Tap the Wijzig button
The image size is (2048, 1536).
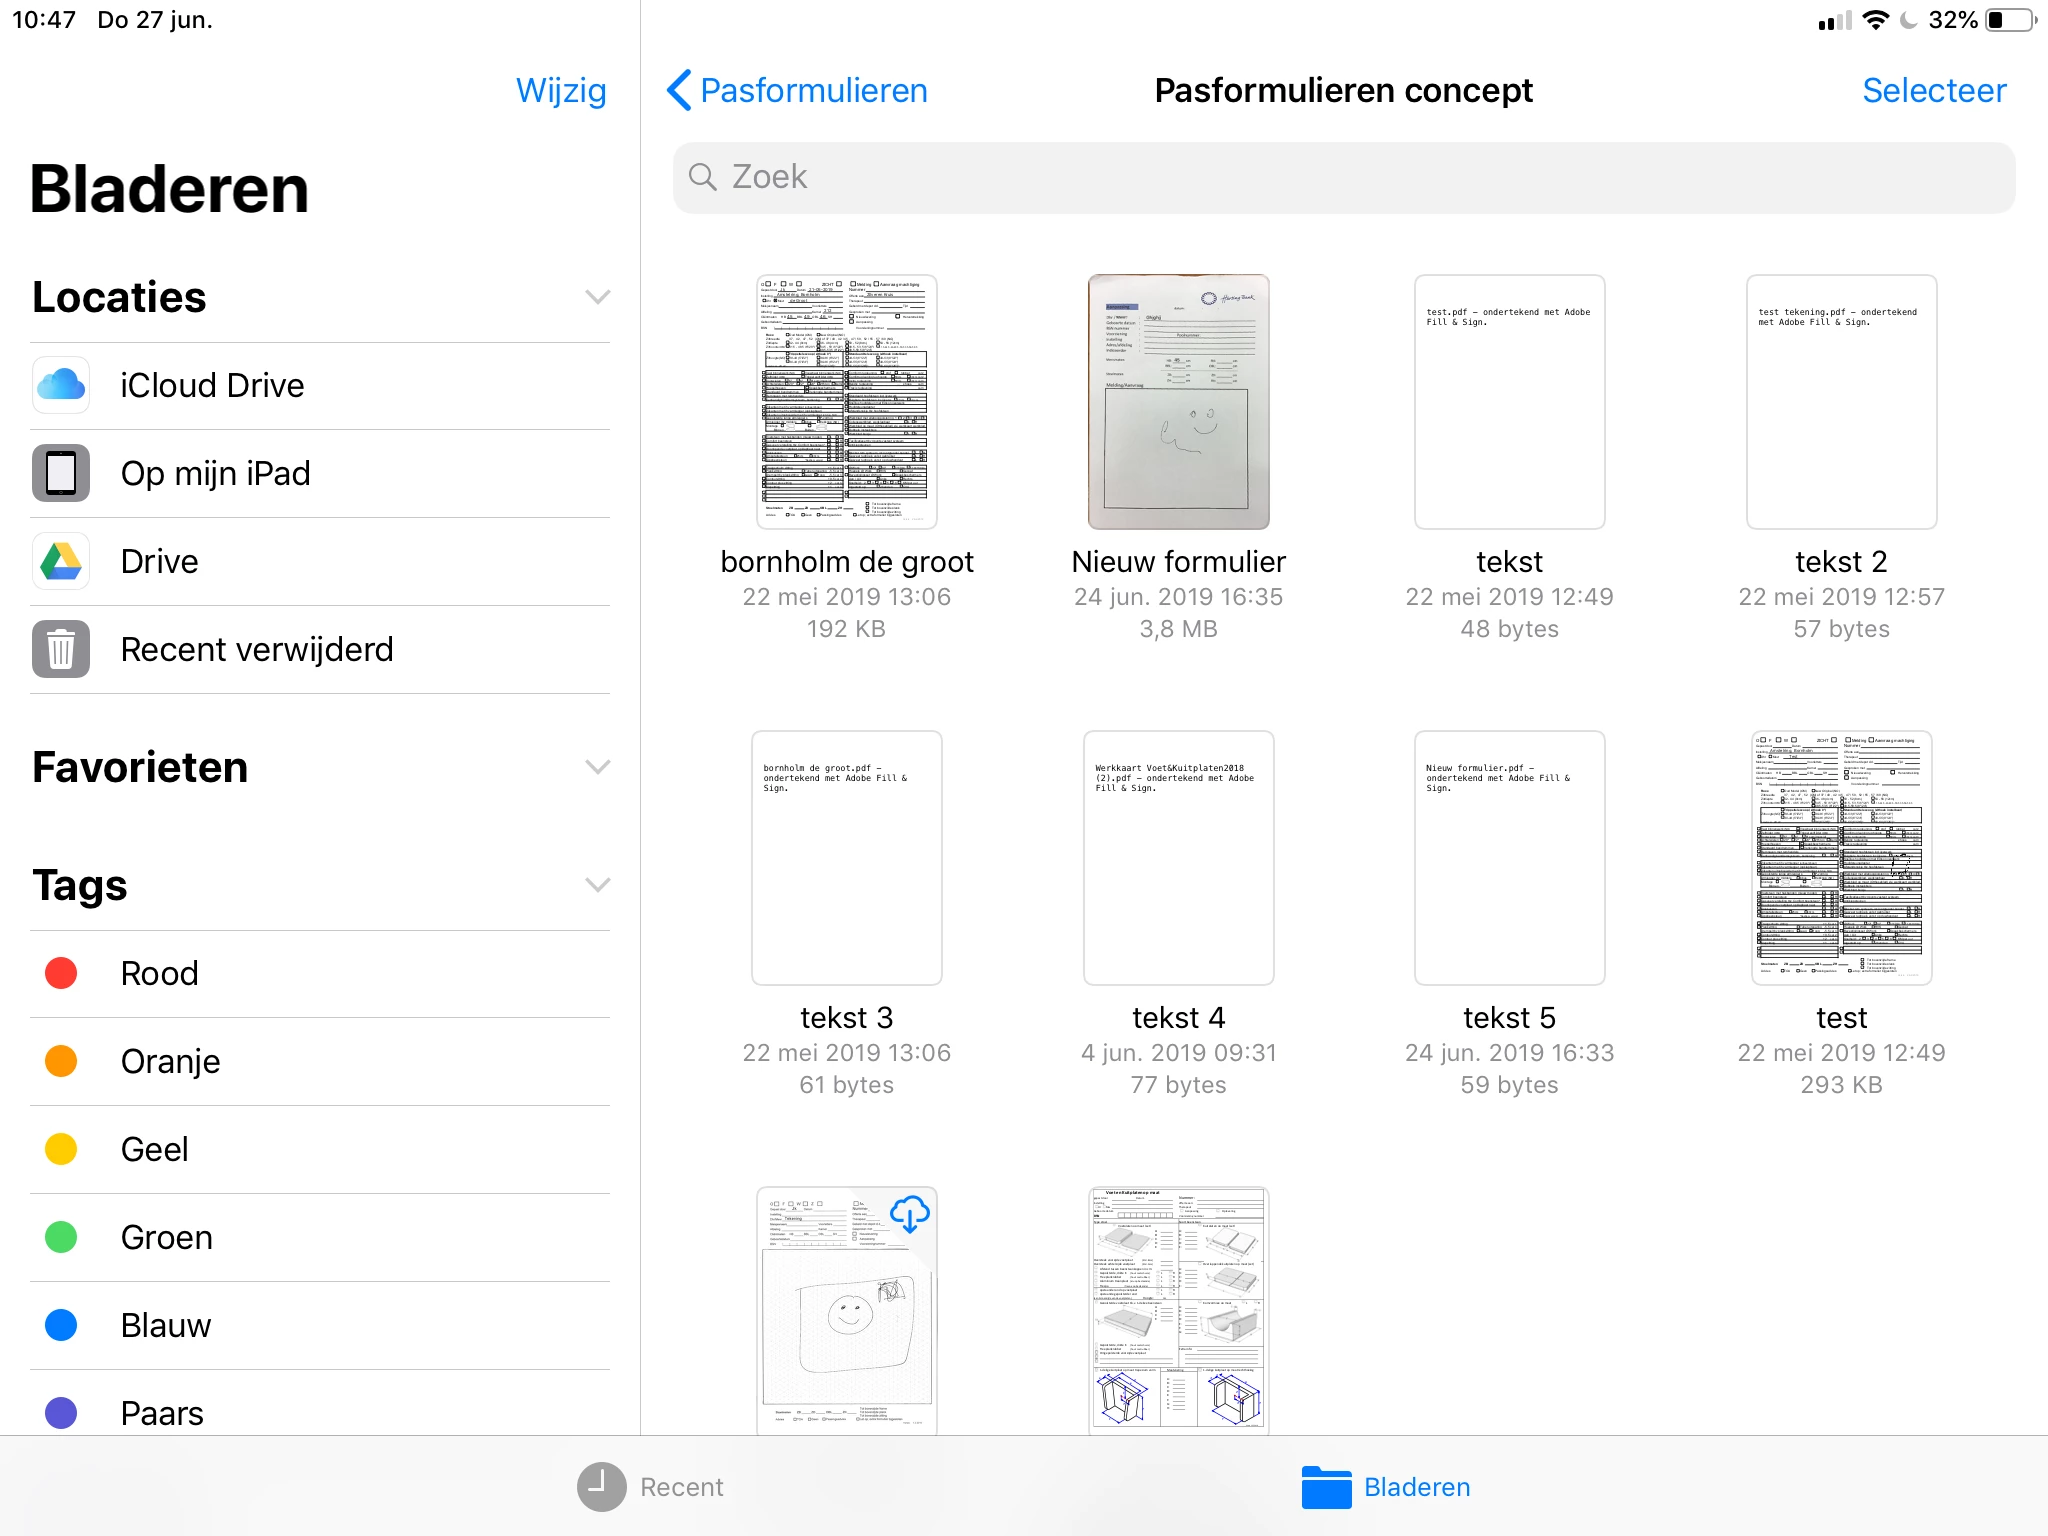point(560,90)
